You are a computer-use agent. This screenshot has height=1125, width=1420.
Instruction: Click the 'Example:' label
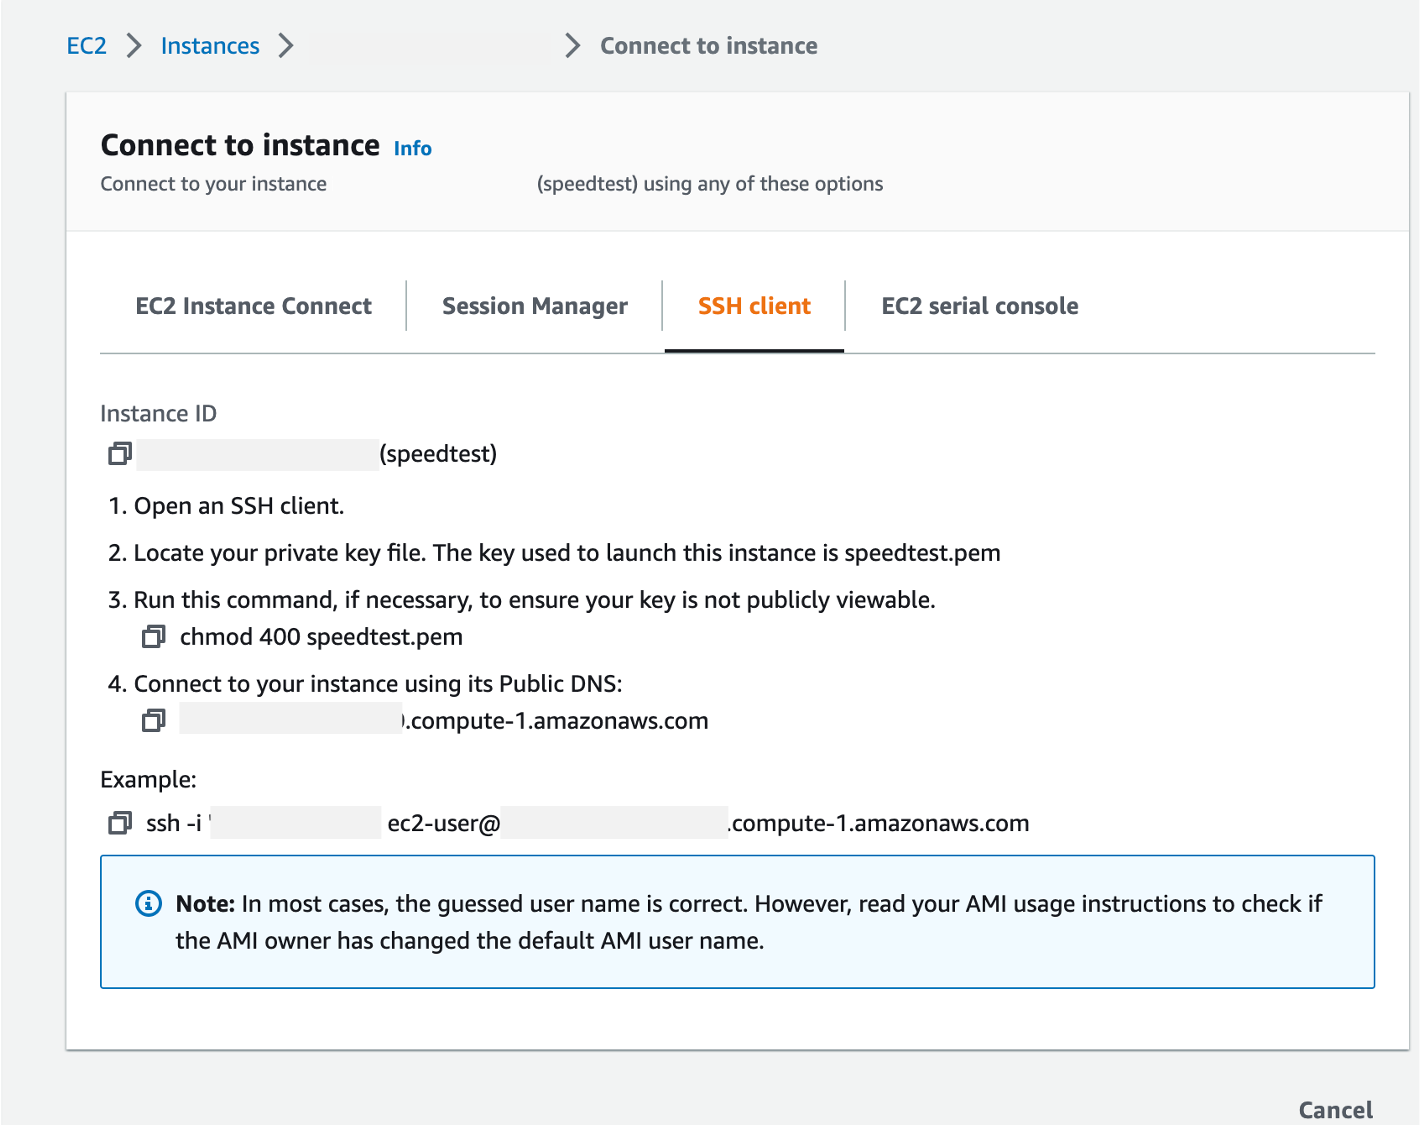148,780
